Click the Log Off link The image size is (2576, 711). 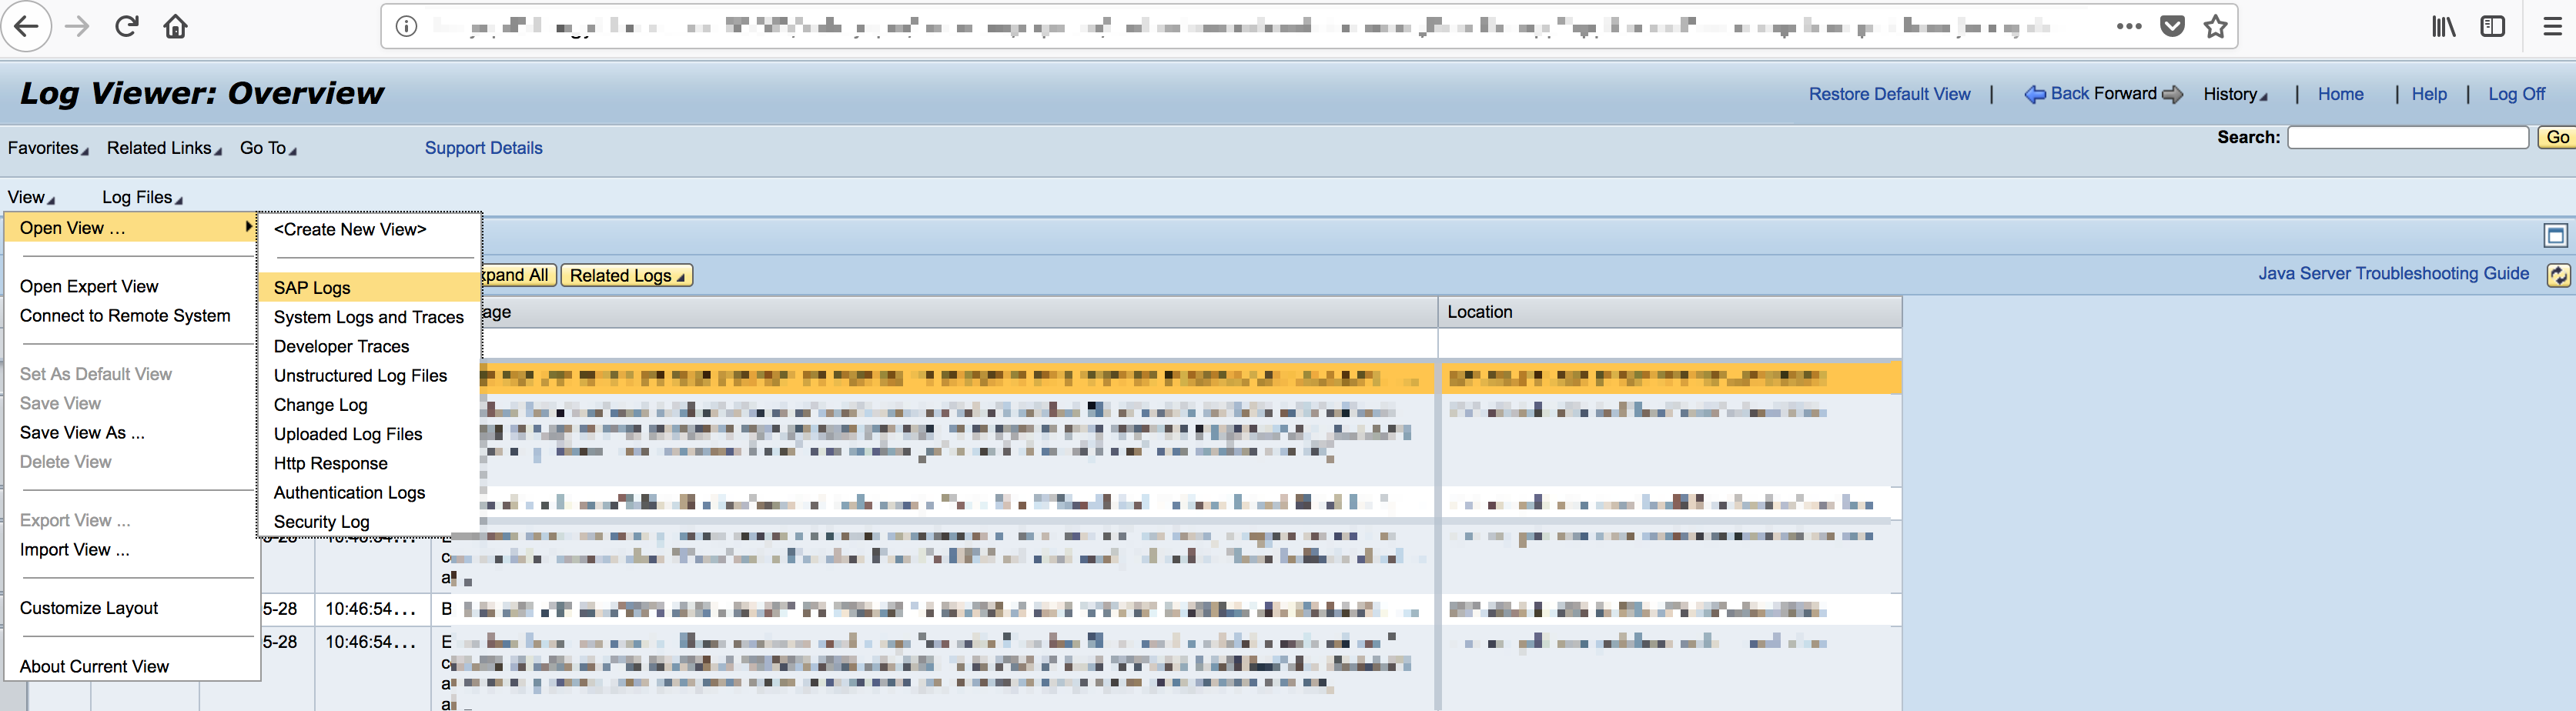pos(2516,94)
